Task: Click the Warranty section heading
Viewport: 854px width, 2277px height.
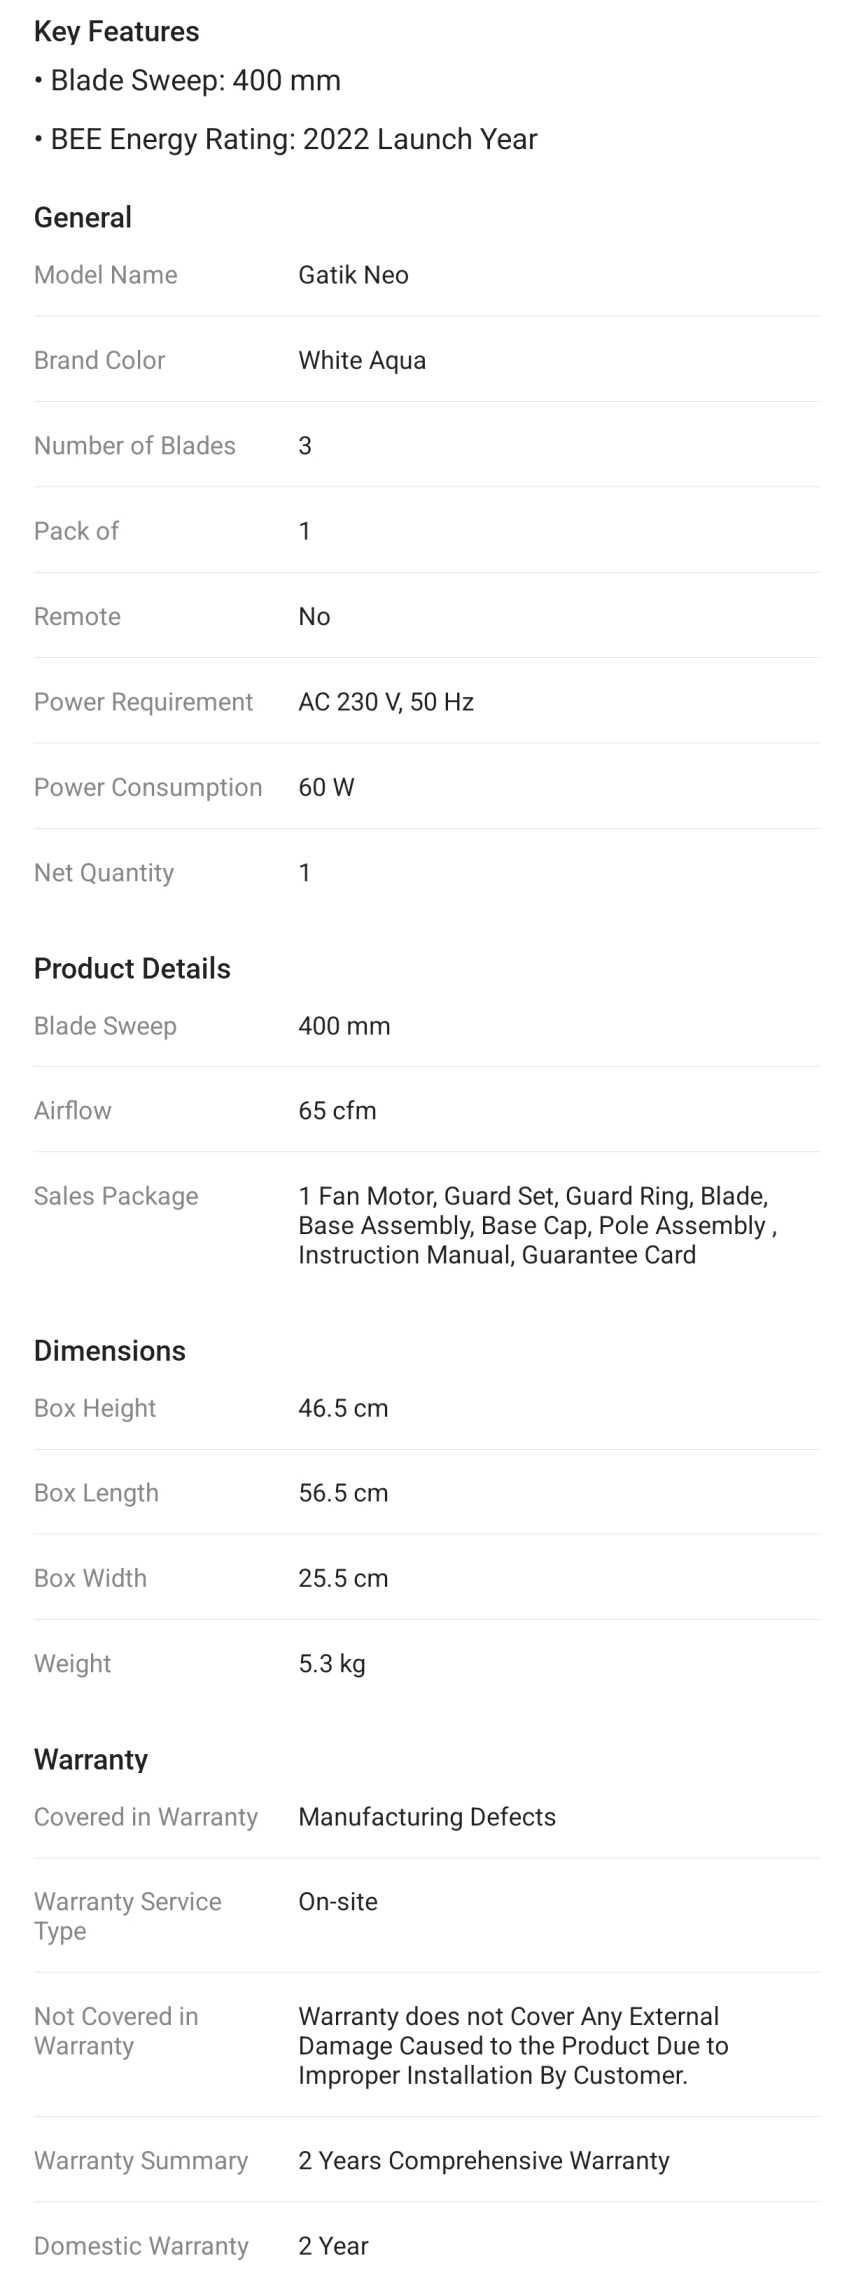Action: 91,1759
